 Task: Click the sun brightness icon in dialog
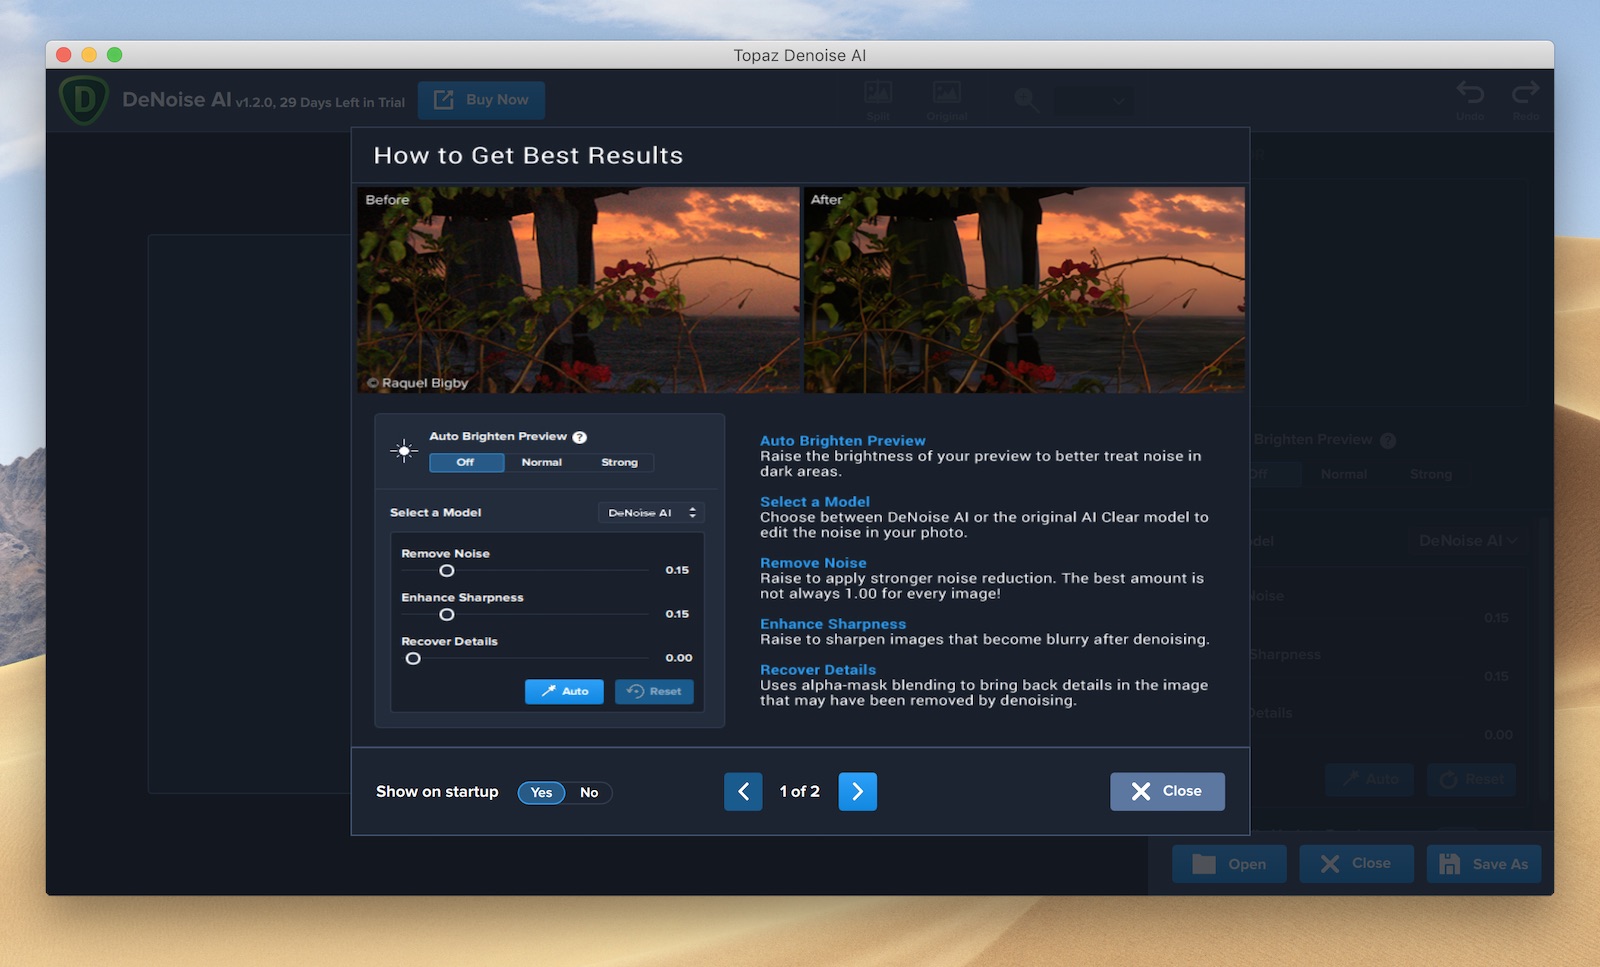tap(404, 451)
